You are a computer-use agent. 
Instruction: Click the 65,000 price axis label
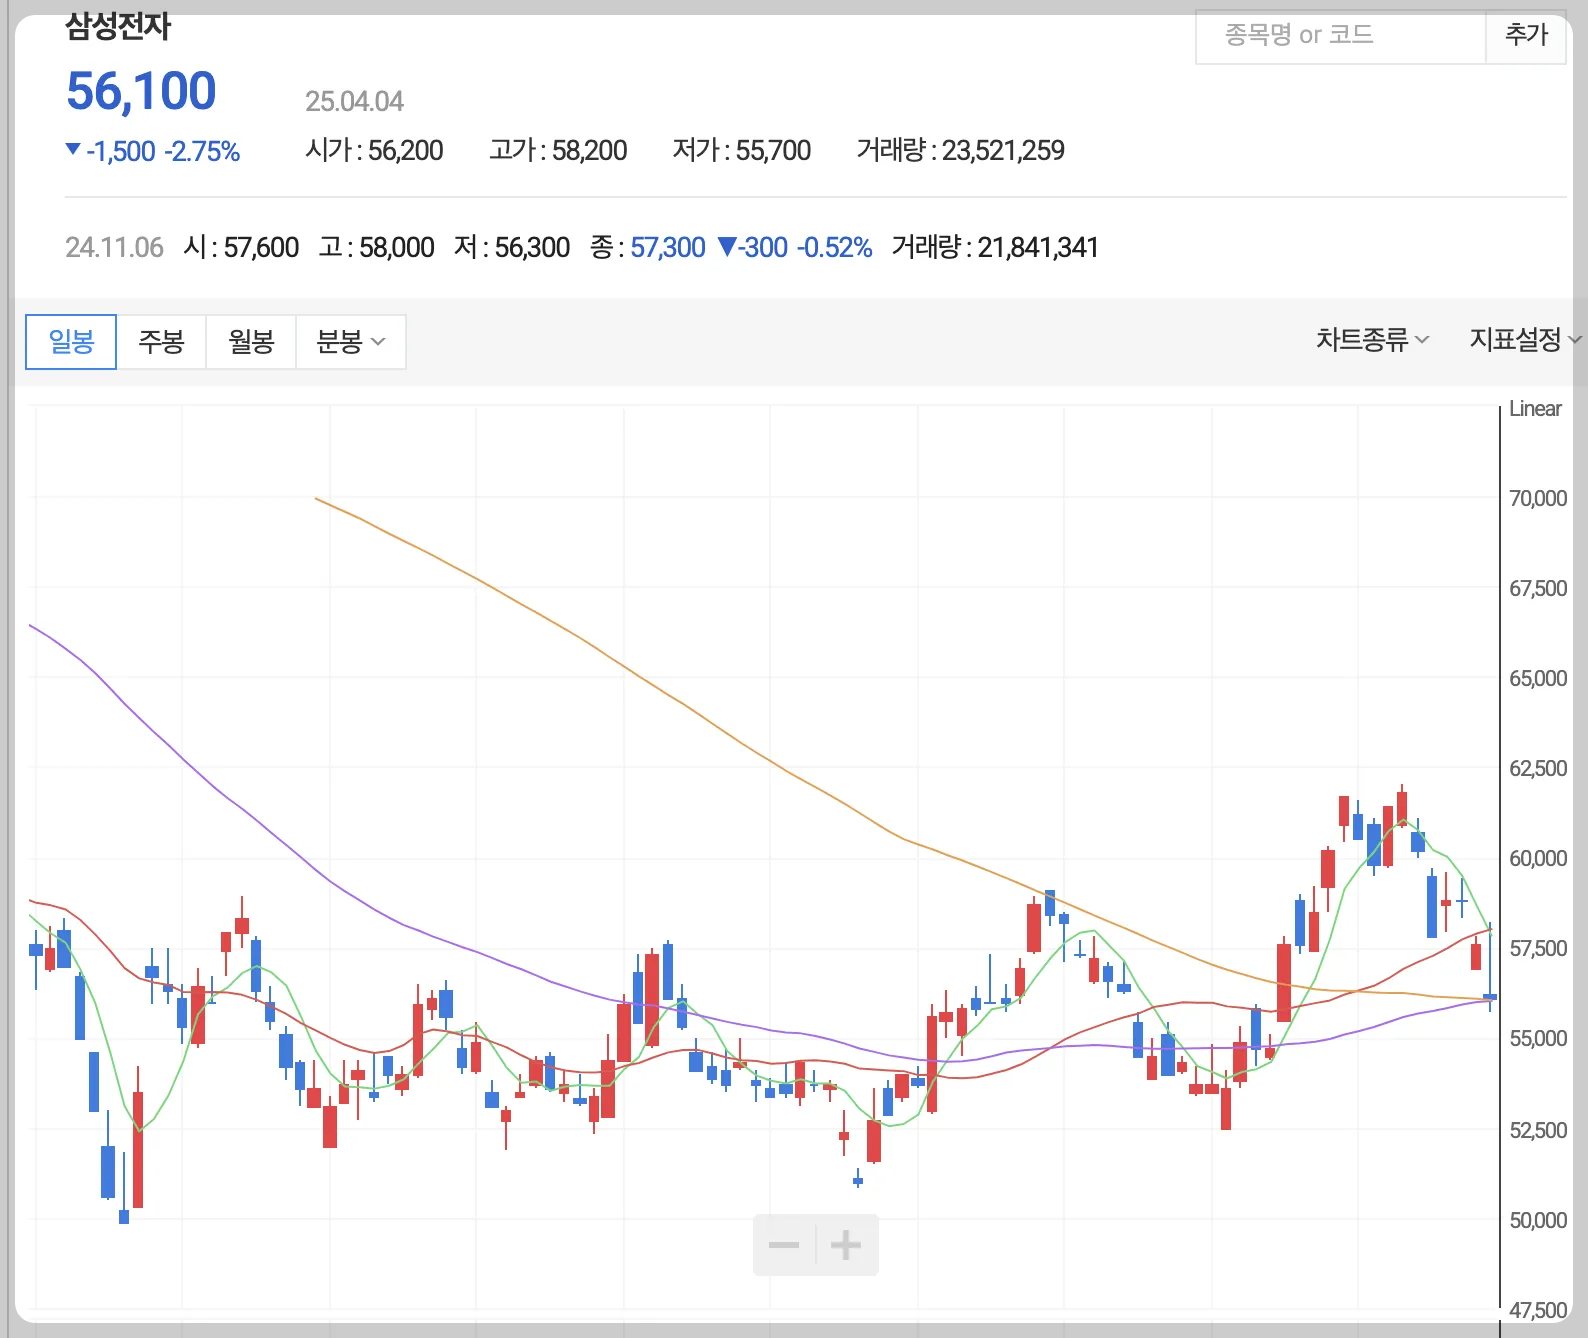tap(1538, 679)
